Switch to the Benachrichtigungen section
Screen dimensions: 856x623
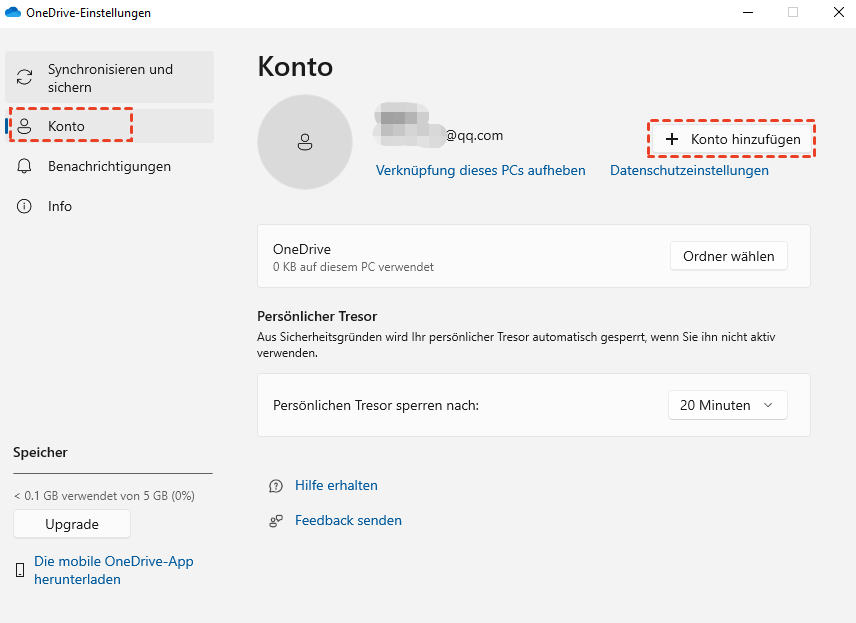109,166
